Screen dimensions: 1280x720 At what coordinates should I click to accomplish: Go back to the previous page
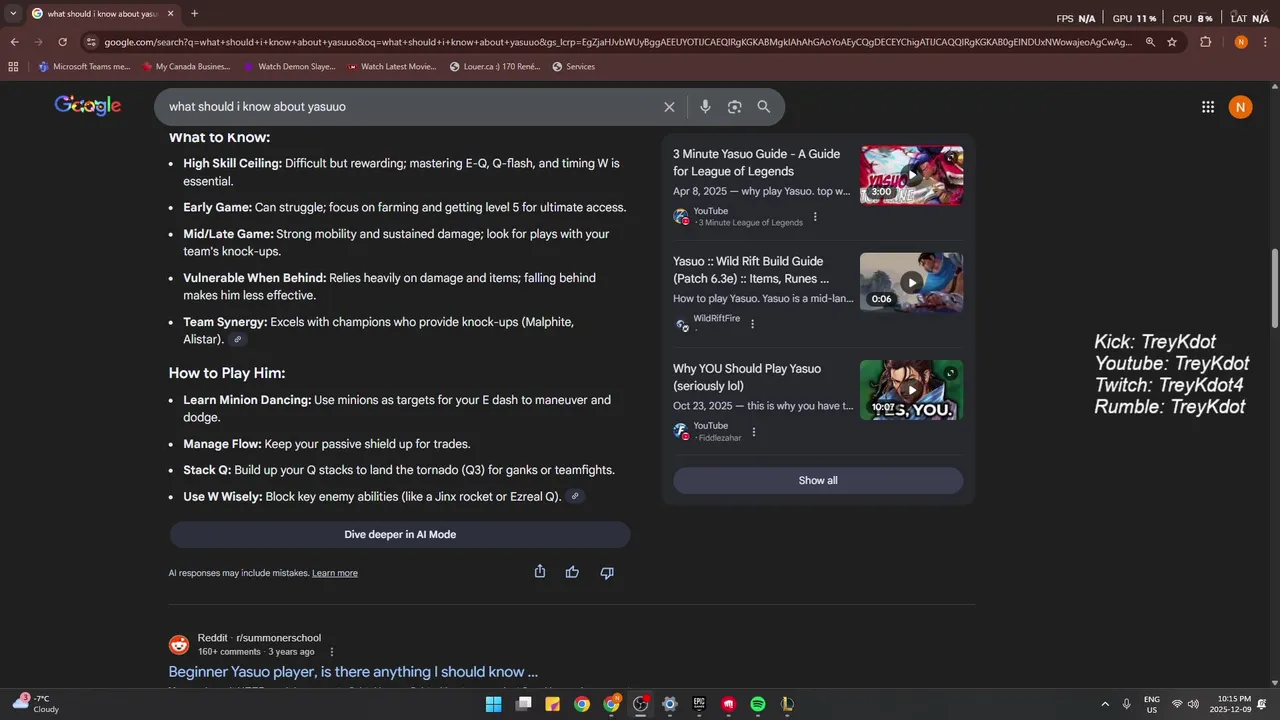point(15,42)
